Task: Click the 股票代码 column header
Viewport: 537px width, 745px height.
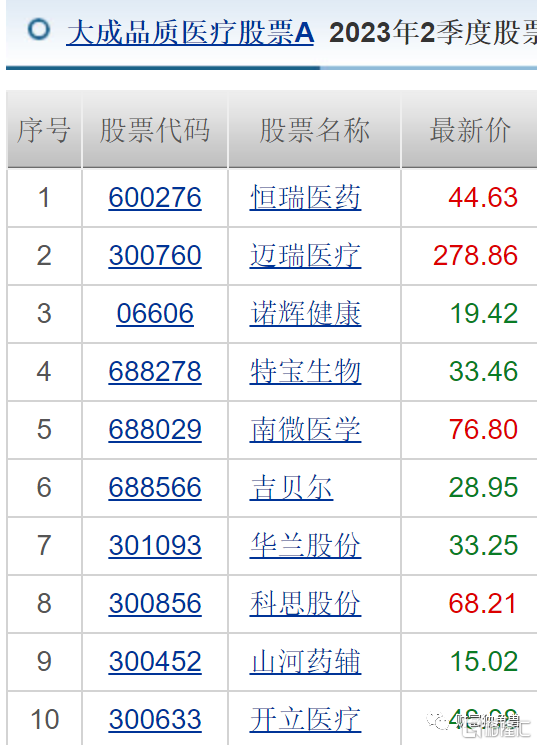Action: [x=155, y=130]
